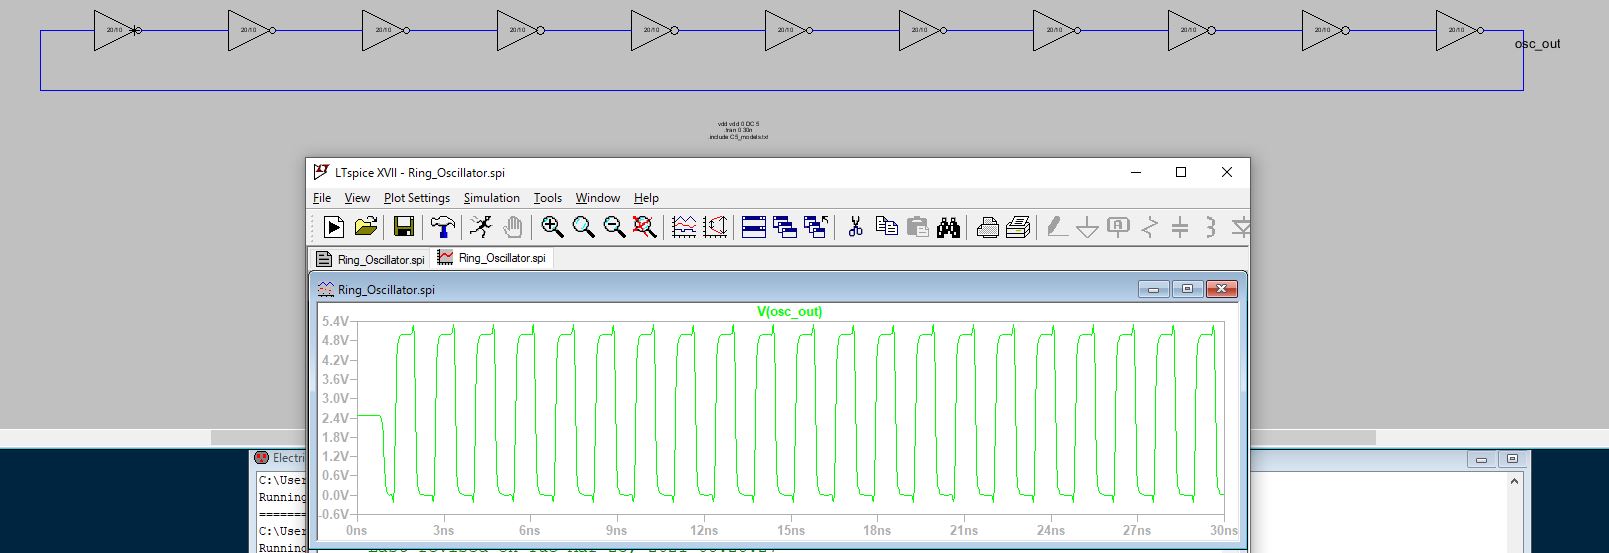Click the Save floppy disk icon
1609x553 pixels.
tap(403, 227)
